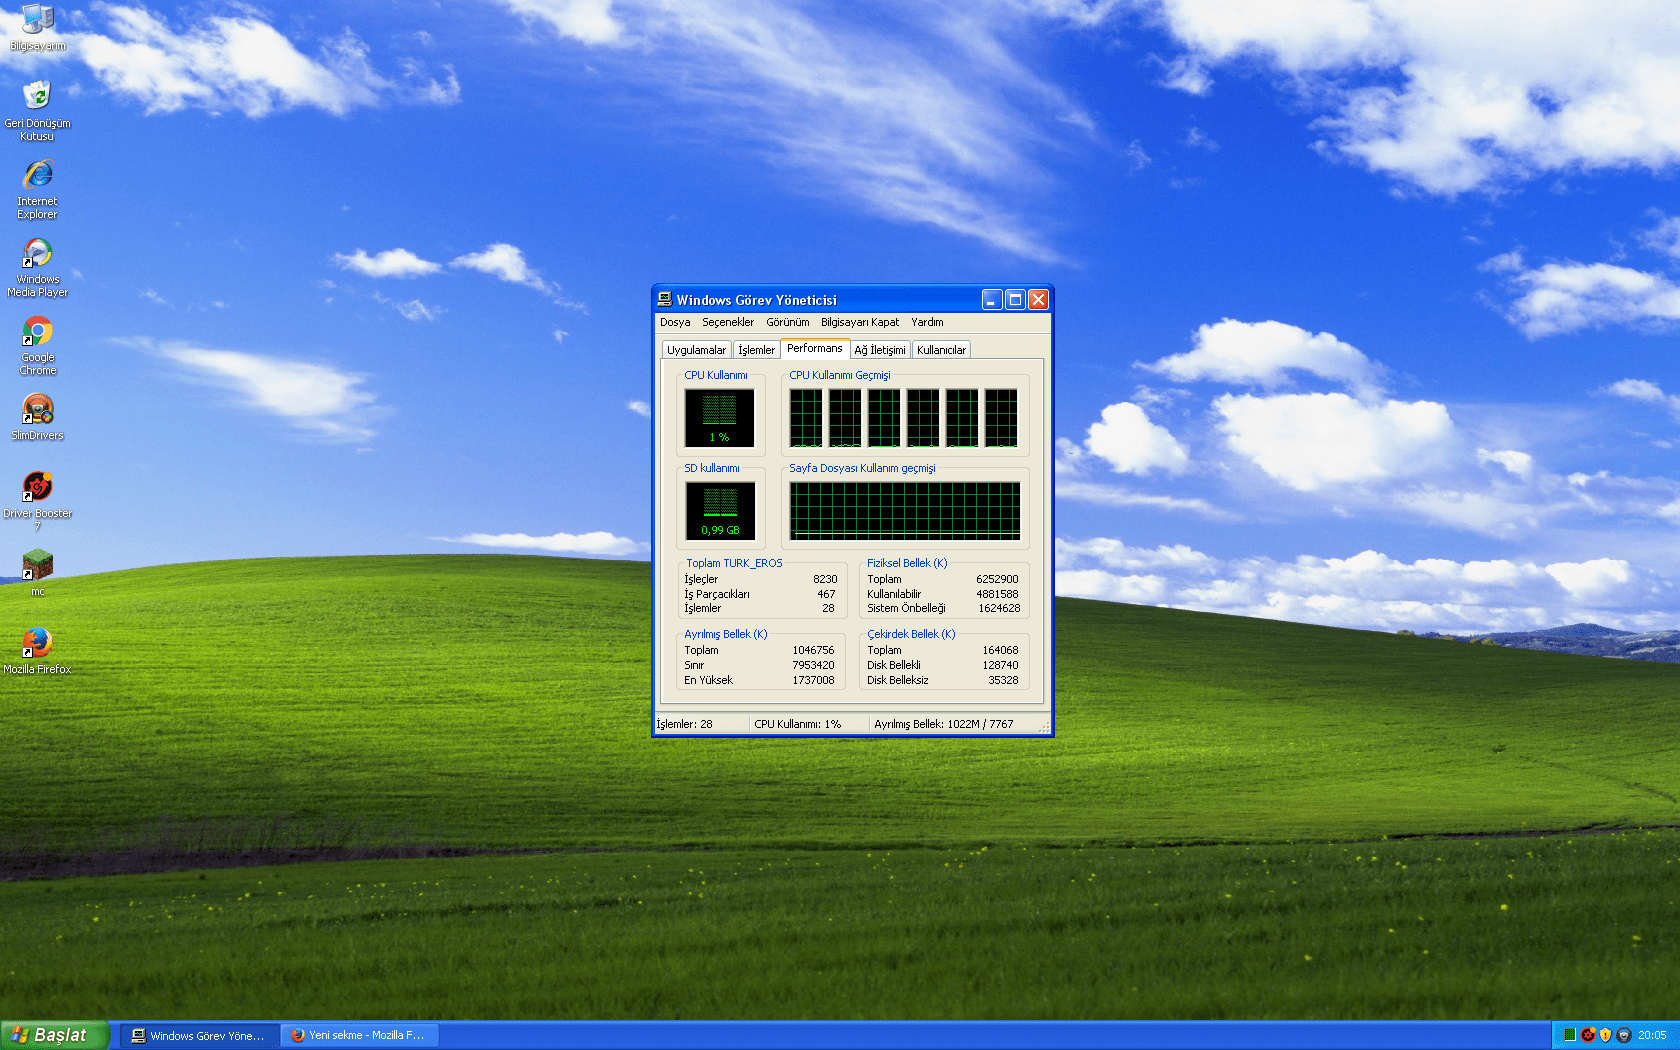This screenshot has height=1050, width=1680.
Task: Click status bar text CPU Kullanımı: 1%
Action: [x=798, y=724]
